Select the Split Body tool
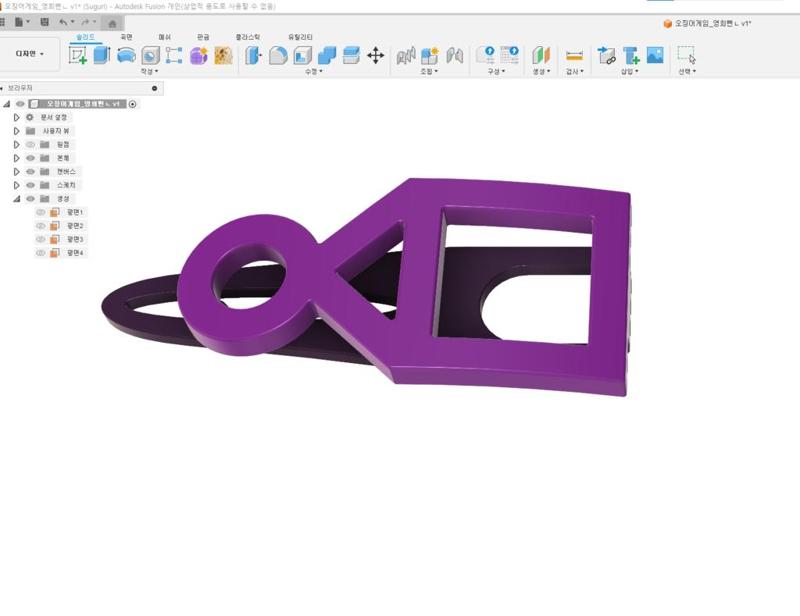This screenshot has height=616, width=800. click(351, 55)
